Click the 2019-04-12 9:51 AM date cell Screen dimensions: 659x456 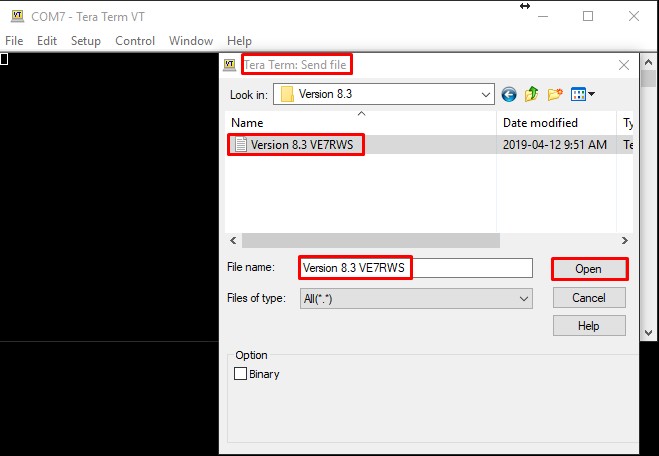click(x=555, y=145)
